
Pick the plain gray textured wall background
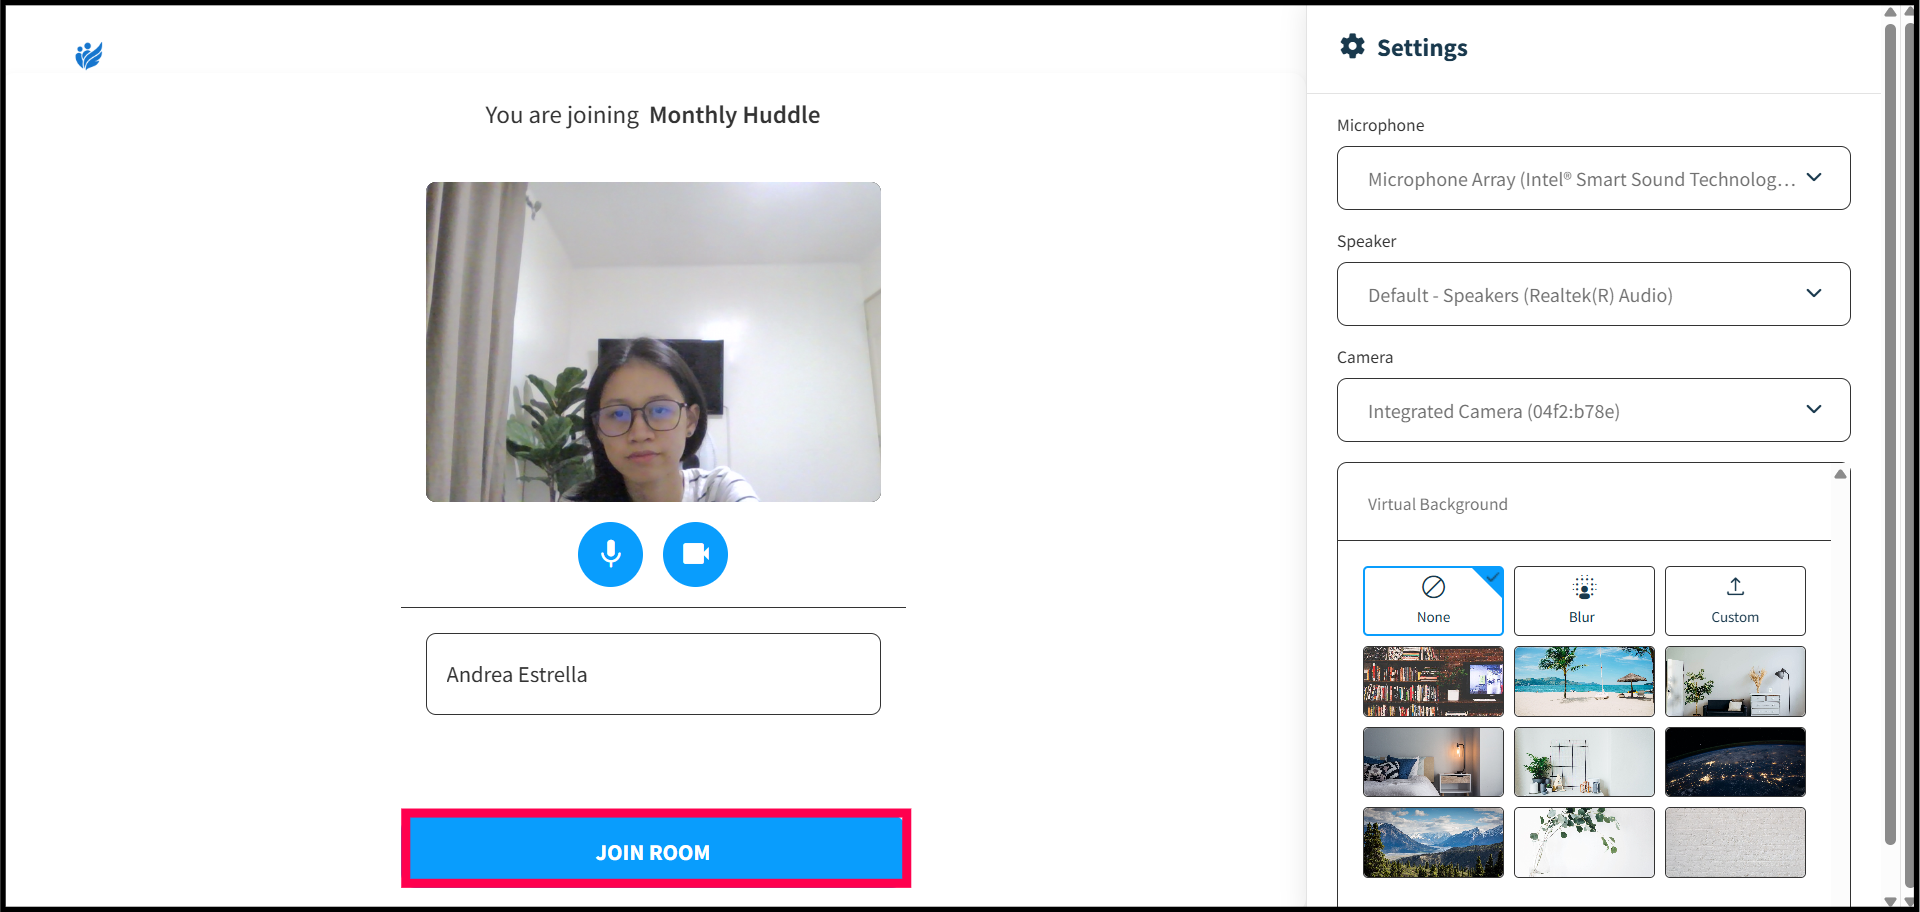click(1734, 842)
